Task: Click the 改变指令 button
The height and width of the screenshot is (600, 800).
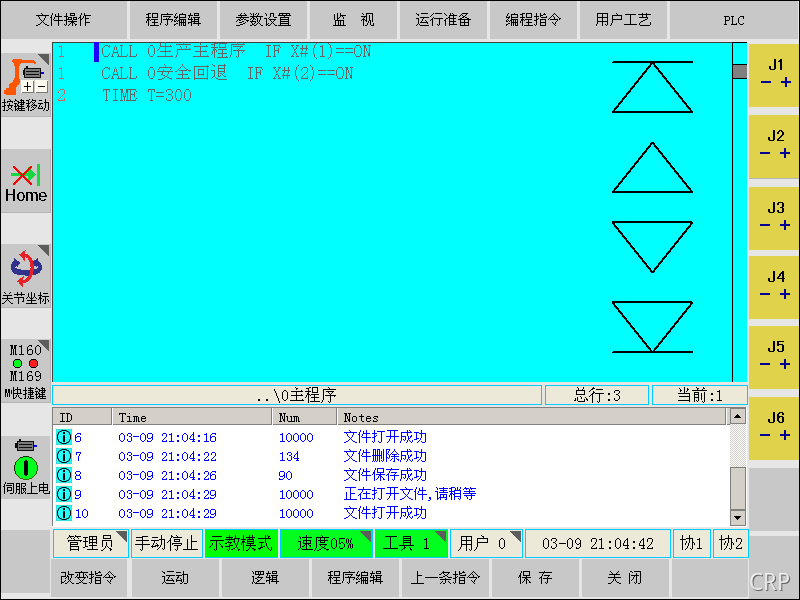Action: click(x=89, y=578)
